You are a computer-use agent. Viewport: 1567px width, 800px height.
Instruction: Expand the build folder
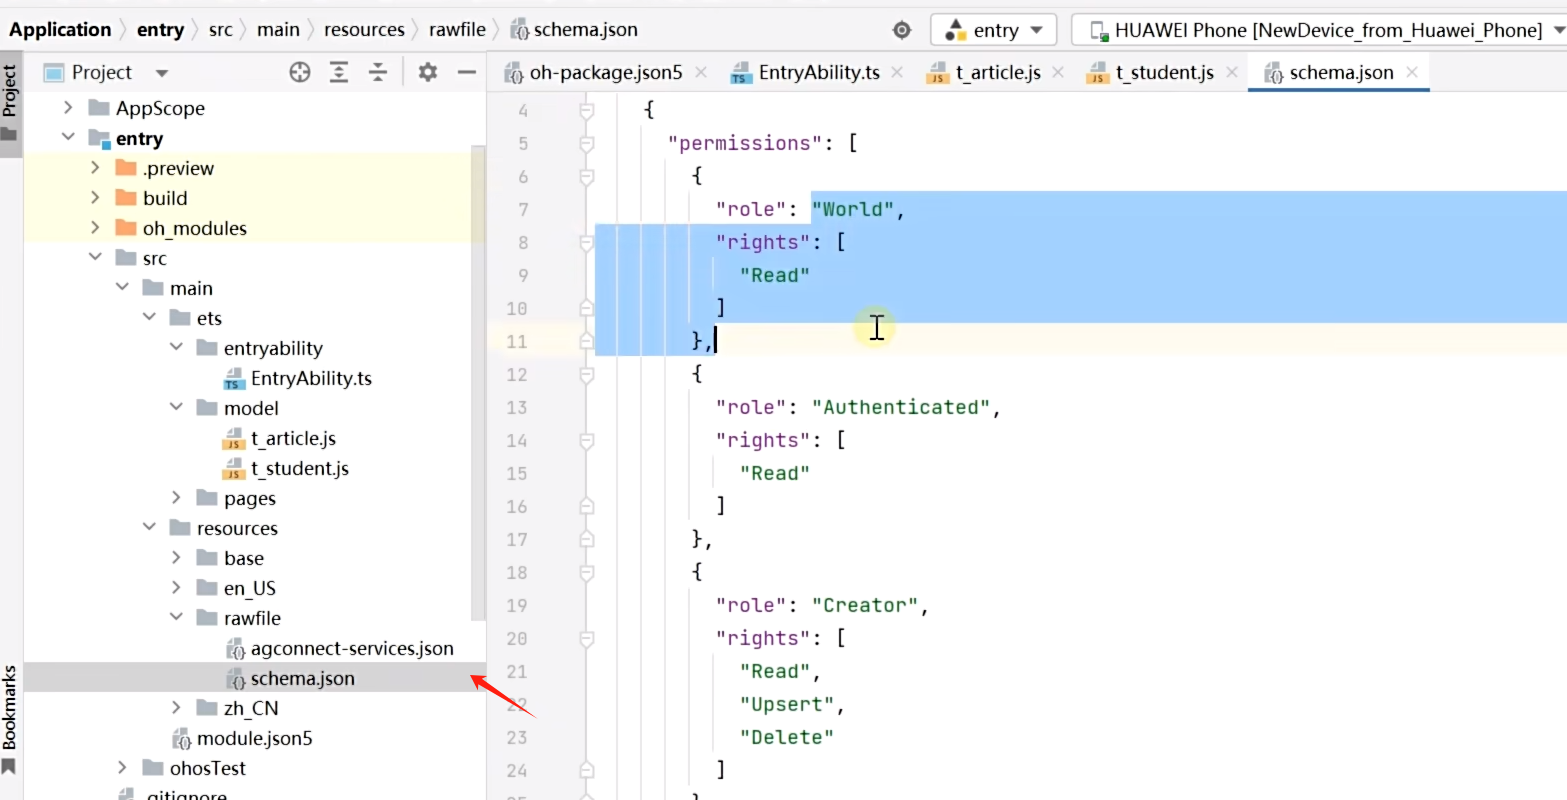pyautogui.click(x=95, y=198)
